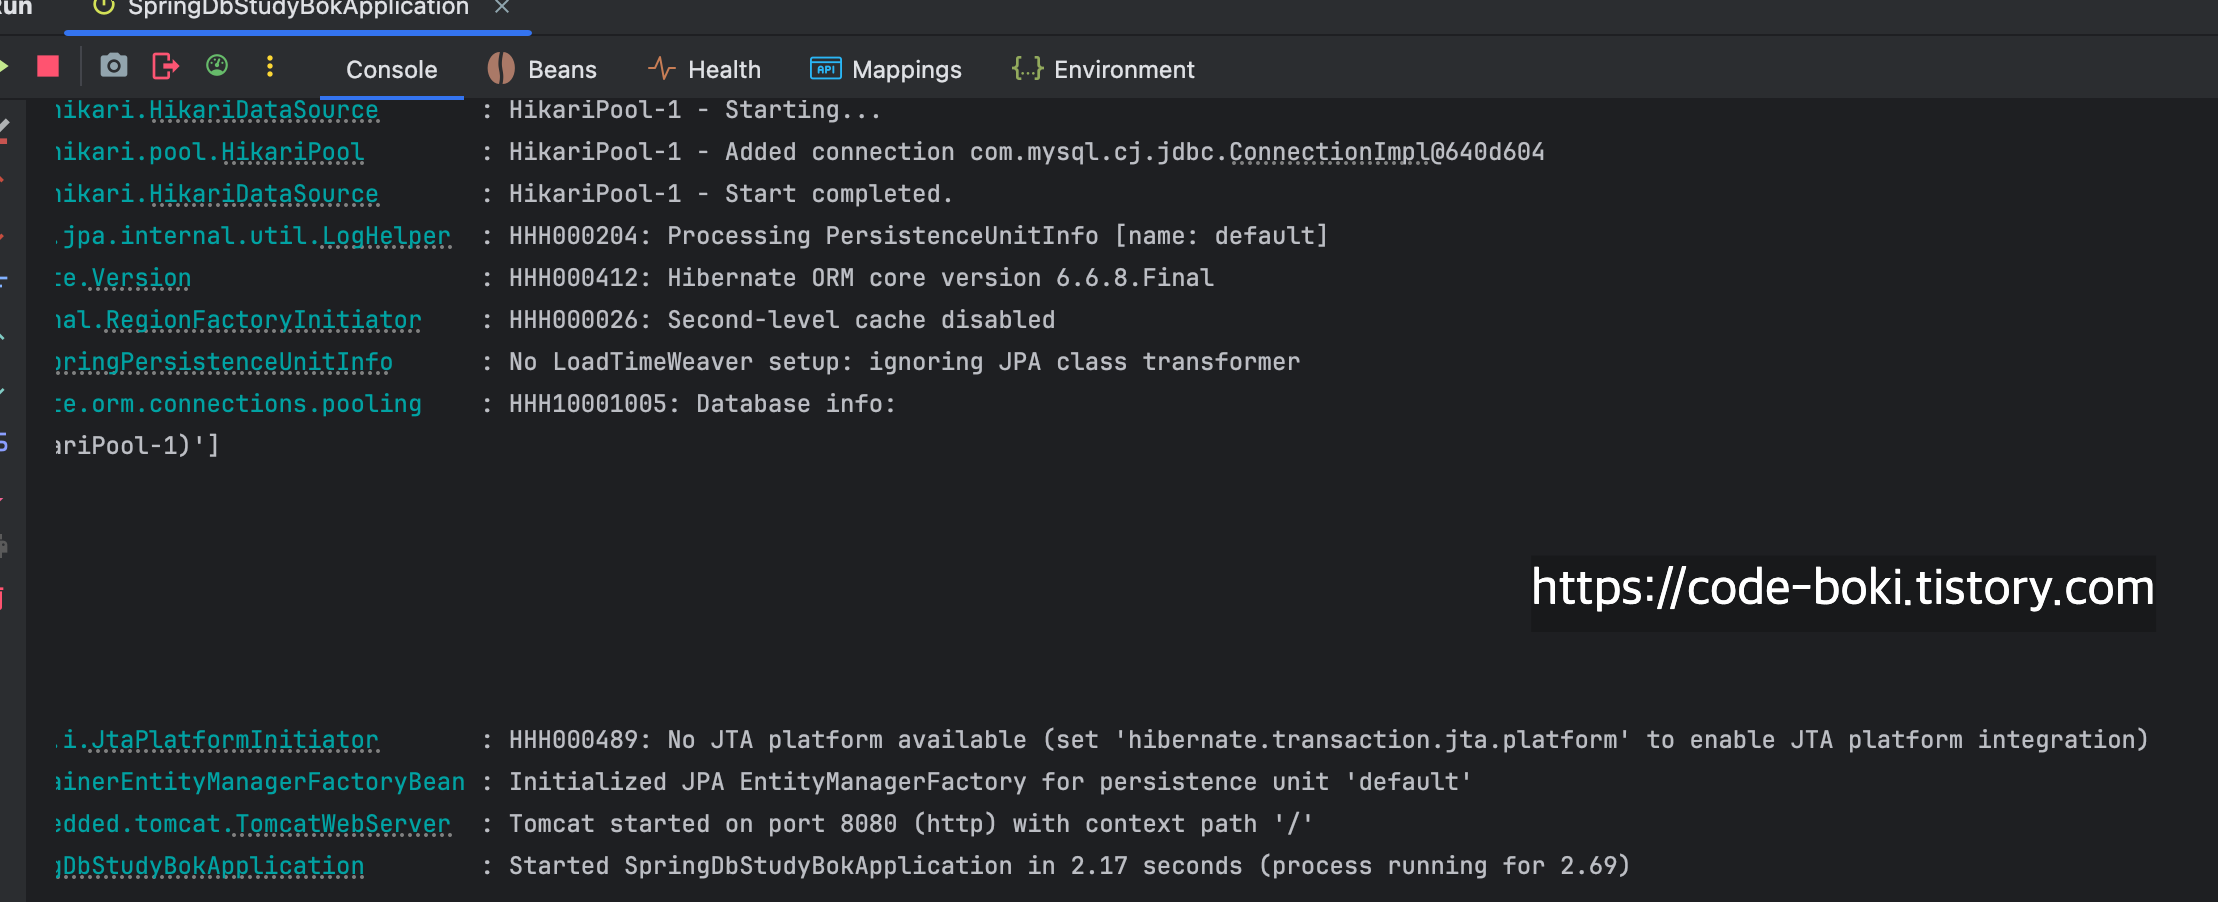Open the JtaPlatformInitiator class link
This screenshot has height=902, width=2218.
(235, 740)
